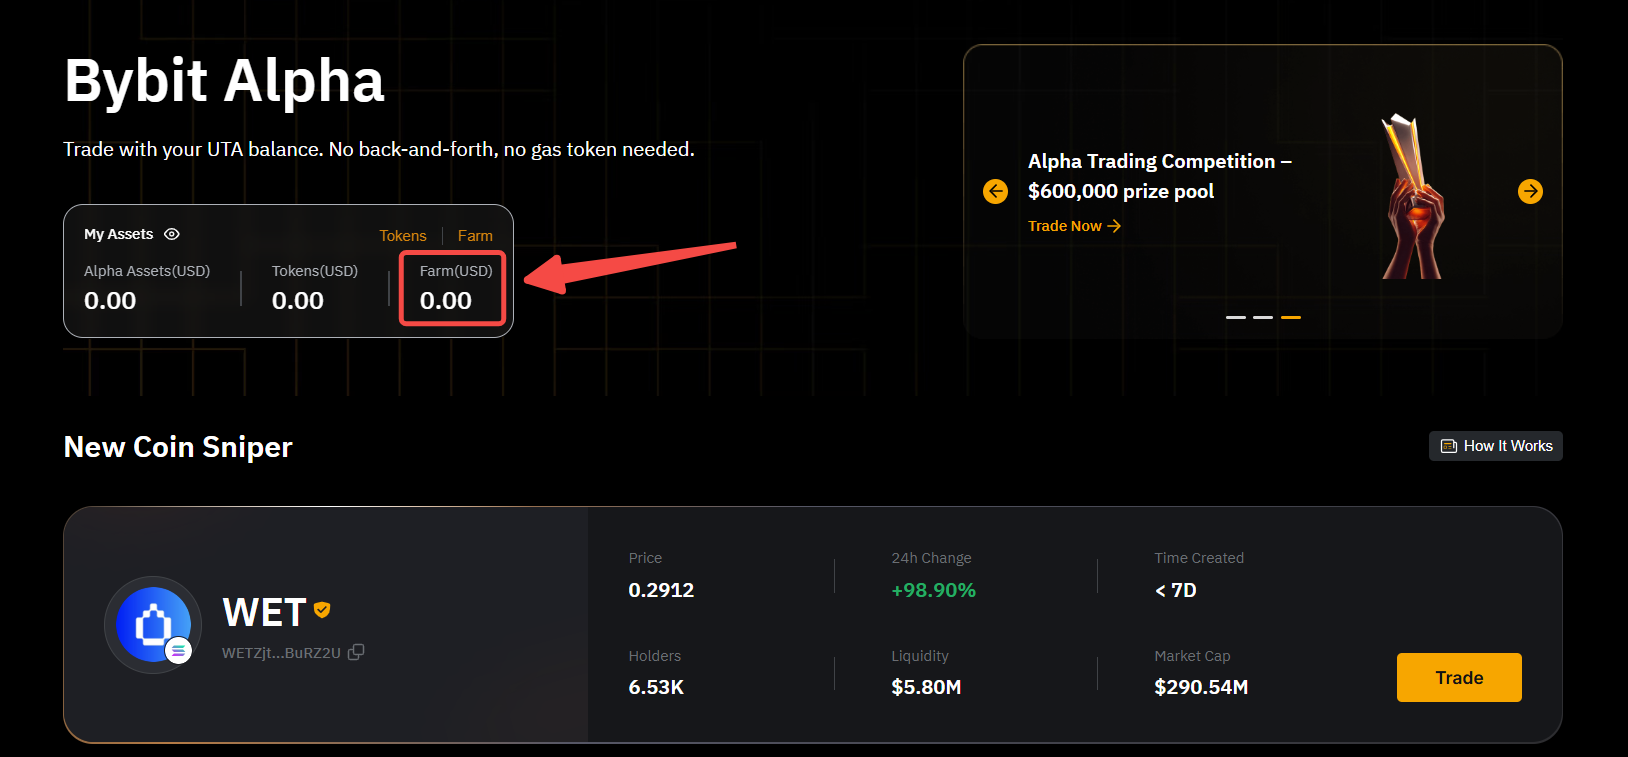
Task: Select the first carousel indicator dash
Action: tap(1236, 317)
